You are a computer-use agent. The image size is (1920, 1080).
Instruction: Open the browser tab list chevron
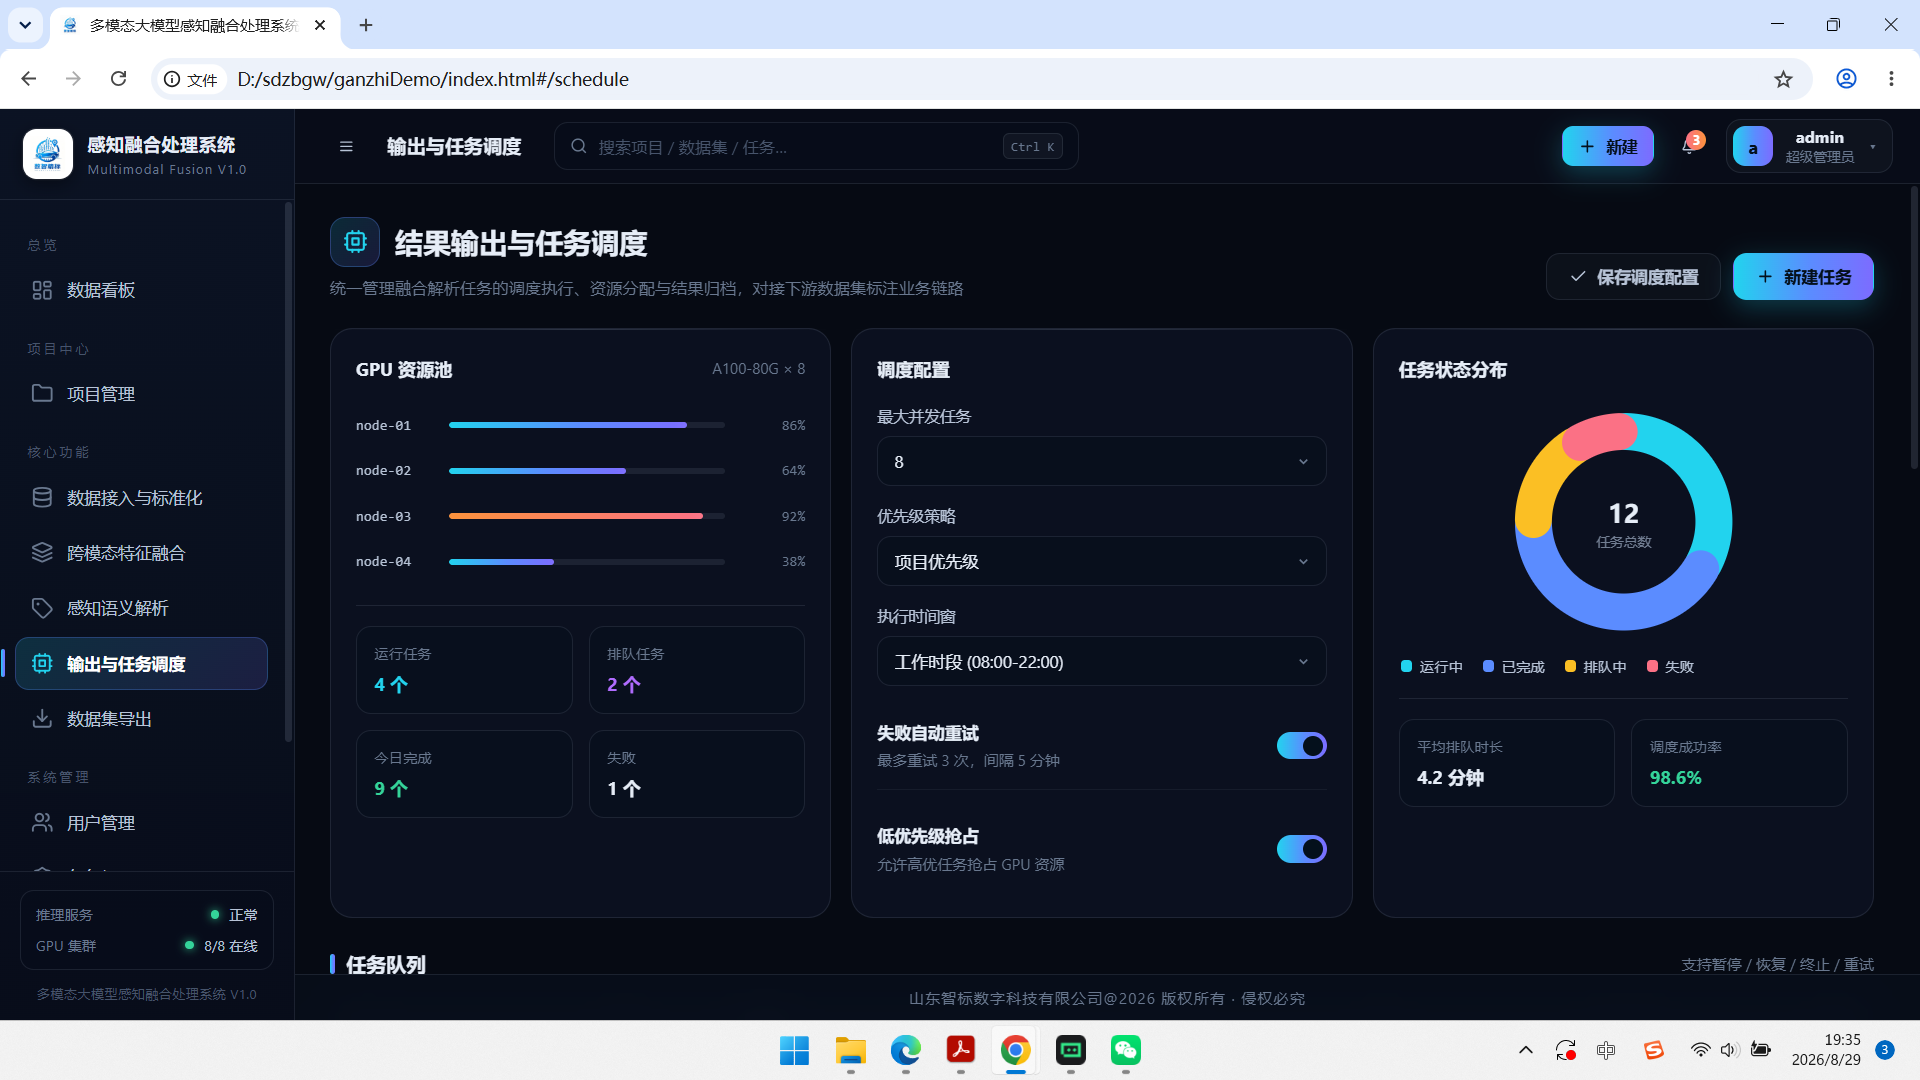(x=25, y=25)
